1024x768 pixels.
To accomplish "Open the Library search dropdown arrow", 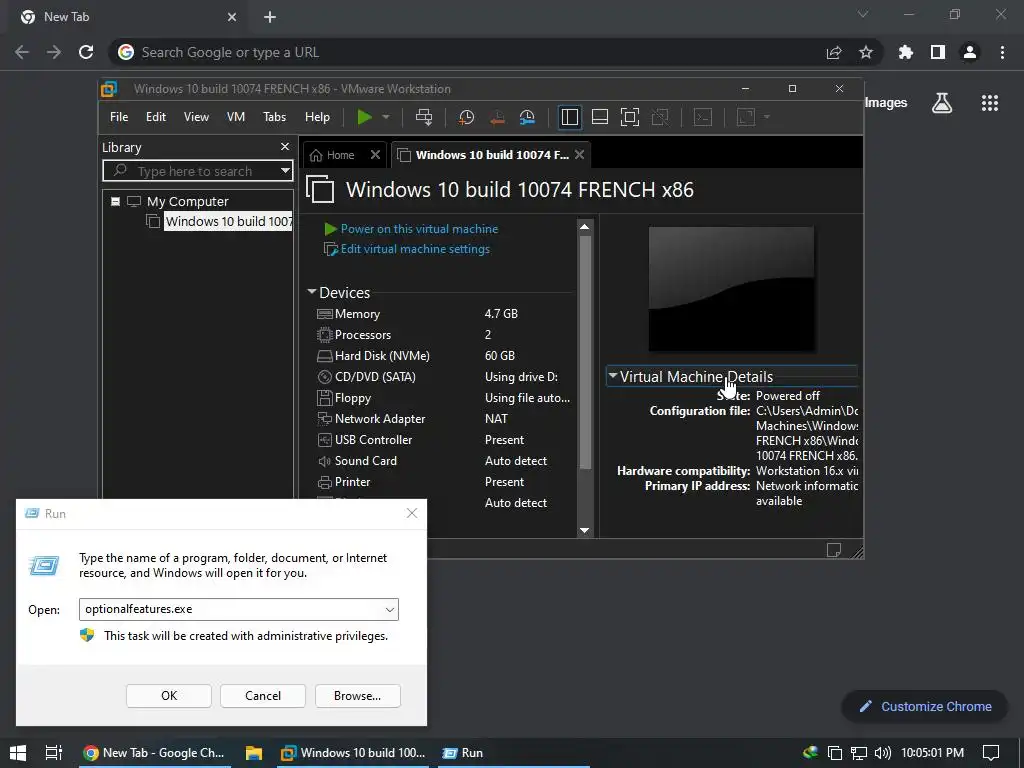I will (x=285, y=171).
